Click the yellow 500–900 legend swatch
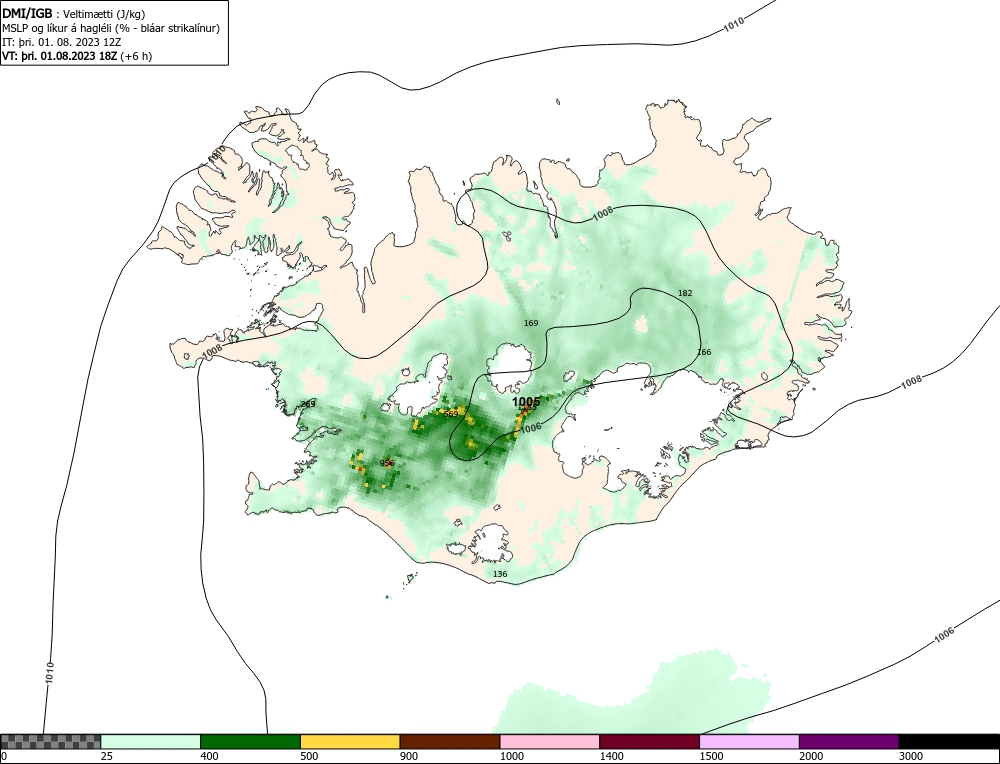The width and height of the screenshot is (1000, 764). pos(350,741)
